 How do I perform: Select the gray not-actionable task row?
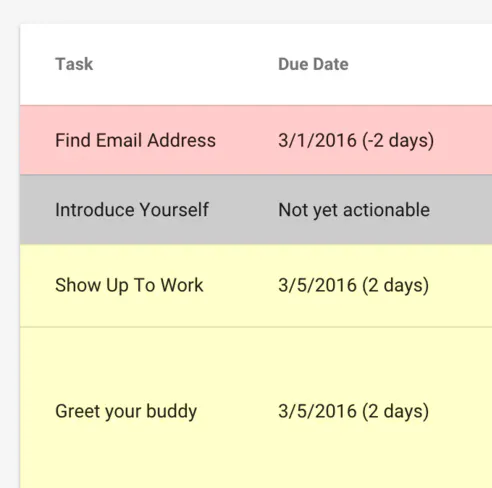click(256, 210)
